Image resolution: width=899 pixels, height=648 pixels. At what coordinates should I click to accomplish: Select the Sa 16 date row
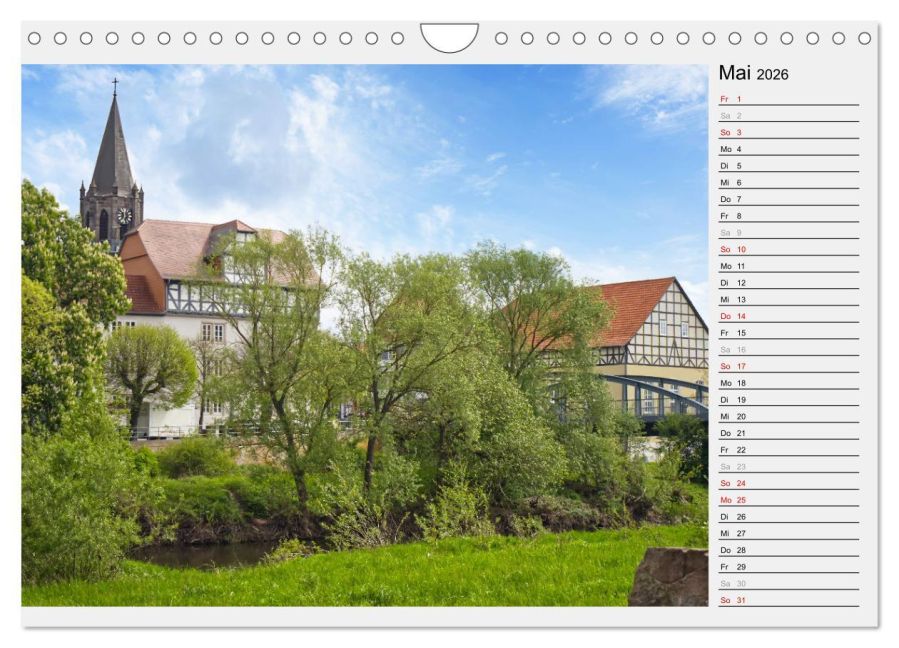point(789,349)
